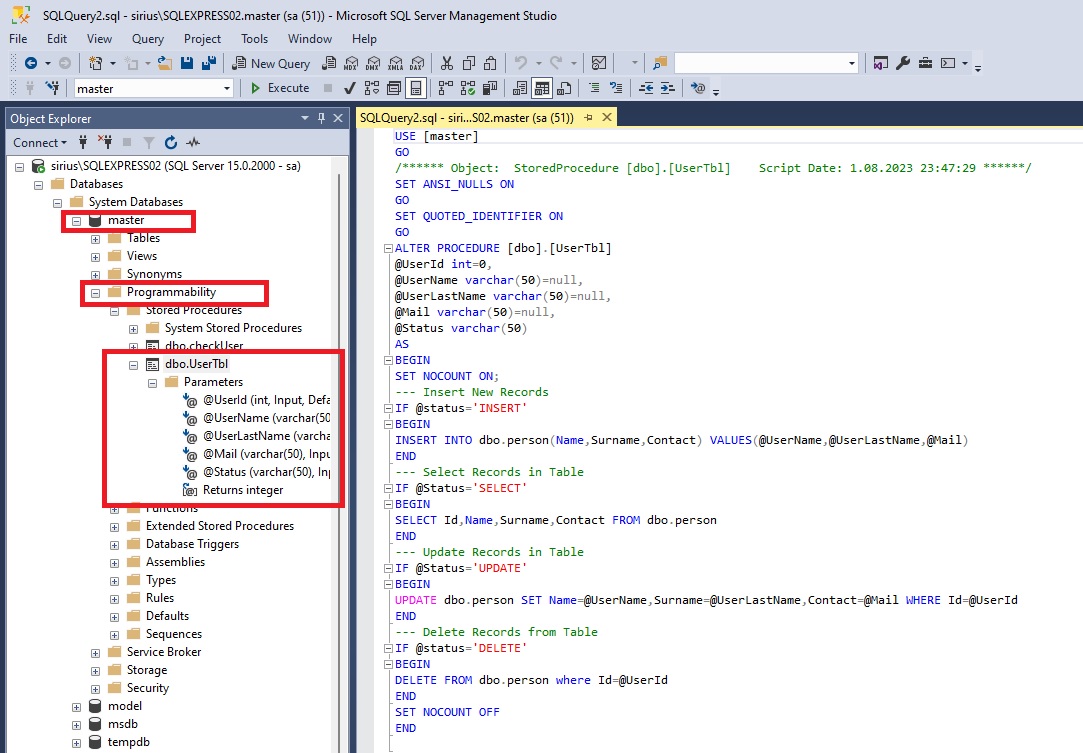Toggle Results to Grid output mode

point(541,88)
